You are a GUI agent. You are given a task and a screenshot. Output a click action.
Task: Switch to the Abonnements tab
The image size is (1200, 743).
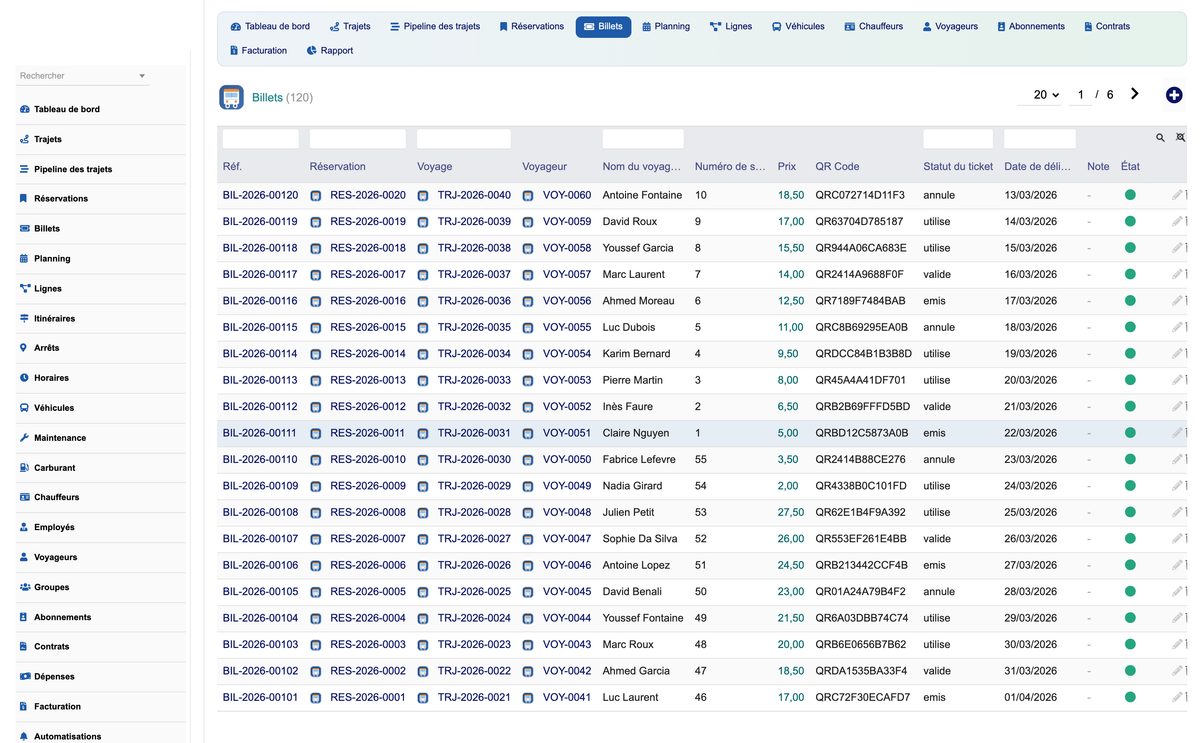1030,27
